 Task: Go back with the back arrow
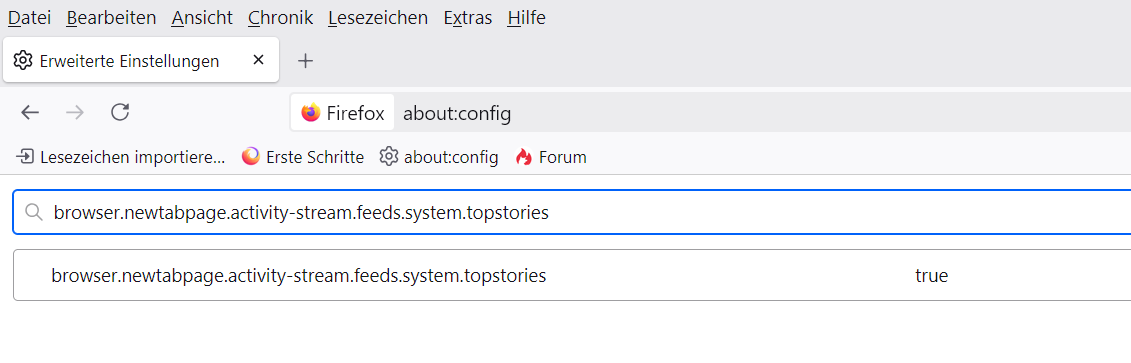pos(30,113)
